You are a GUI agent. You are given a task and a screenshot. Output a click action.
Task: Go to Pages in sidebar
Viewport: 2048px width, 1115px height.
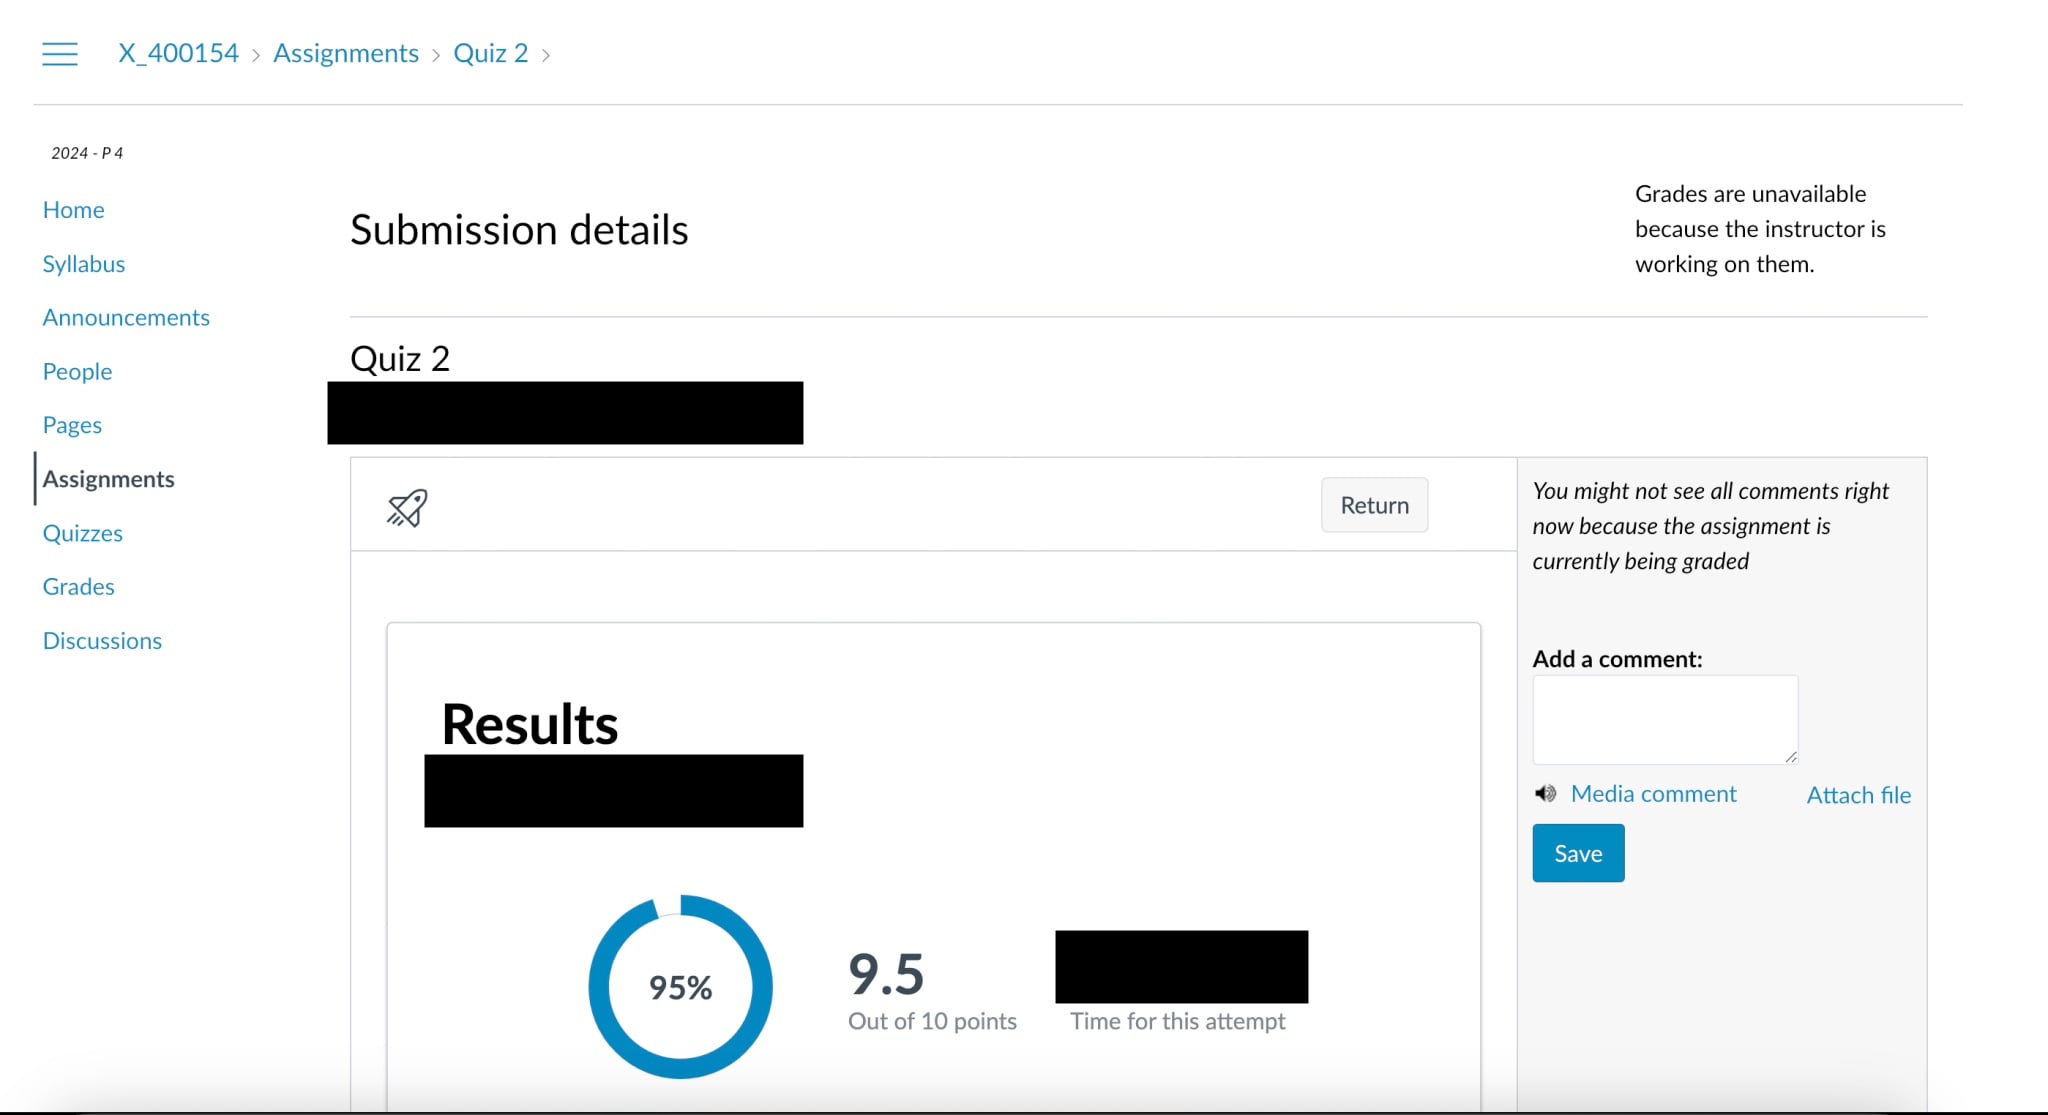[72, 425]
